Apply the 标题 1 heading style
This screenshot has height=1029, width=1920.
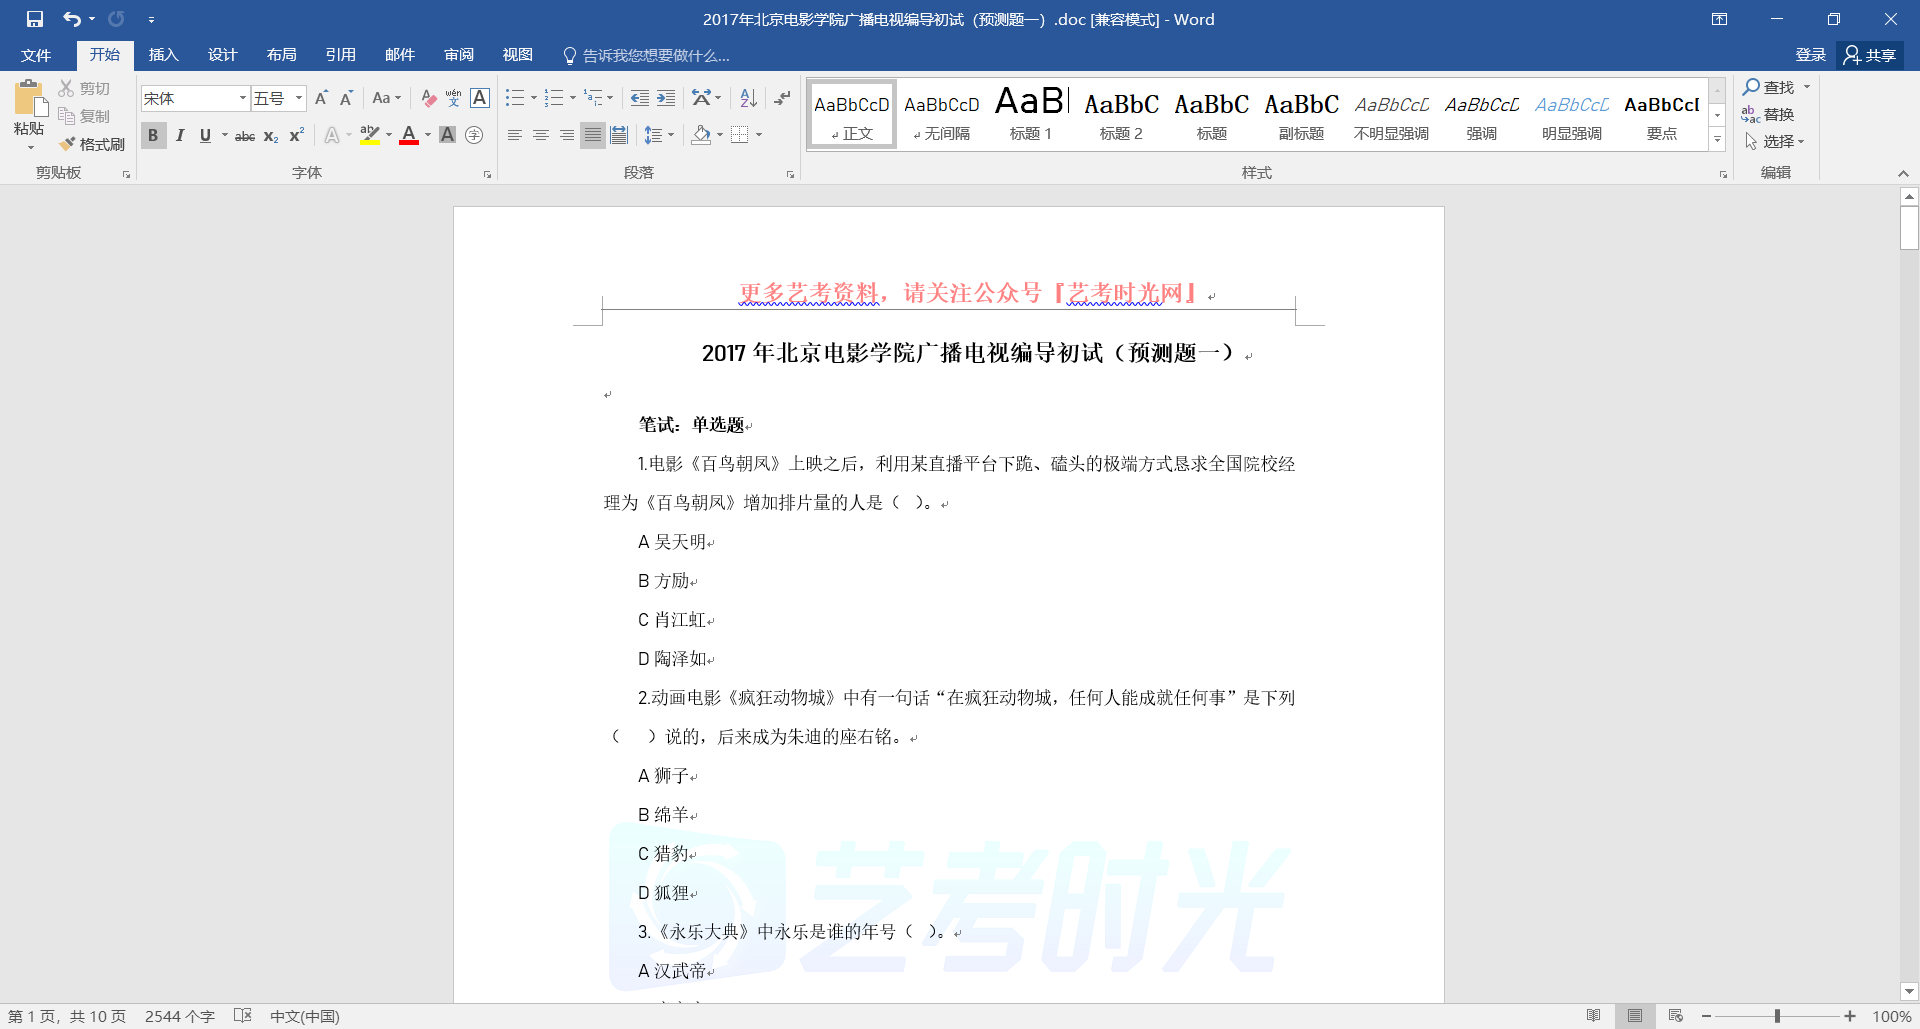(1031, 114)
